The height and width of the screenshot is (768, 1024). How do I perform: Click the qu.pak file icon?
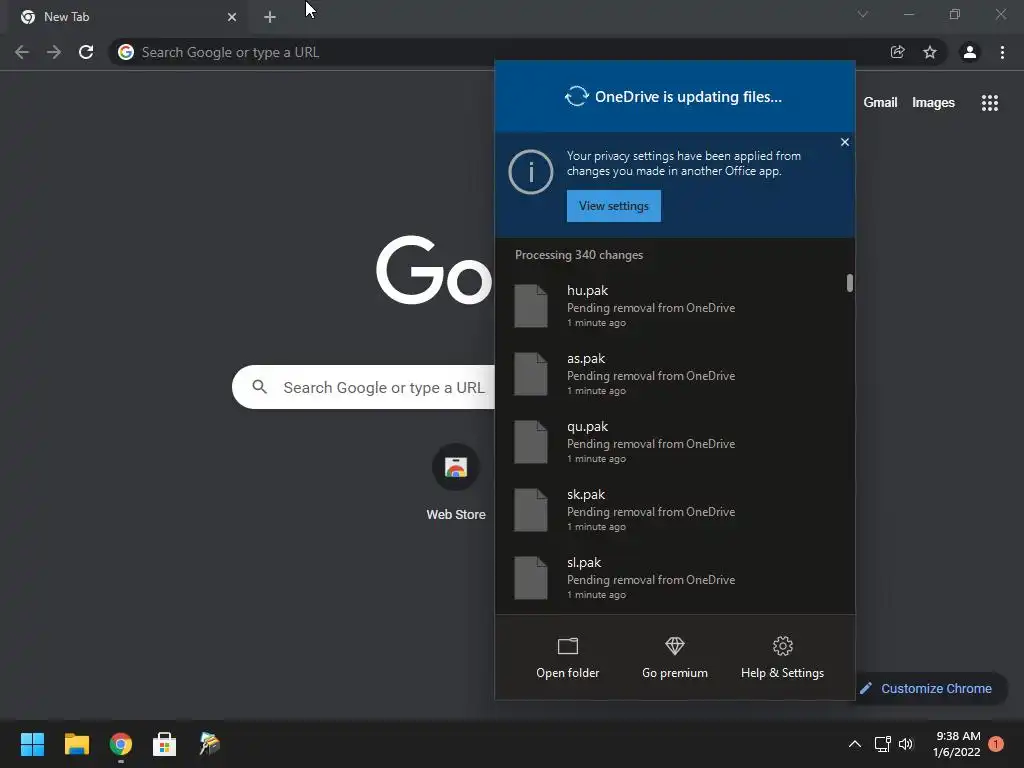[530, 441]
